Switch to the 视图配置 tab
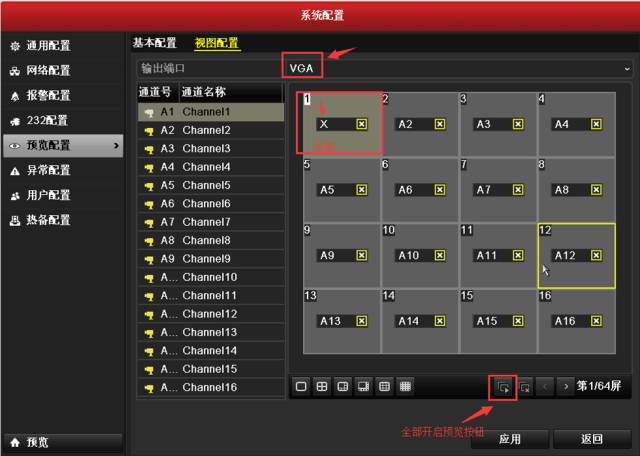This screenshot has width=640, height=456. coord(216,43)
